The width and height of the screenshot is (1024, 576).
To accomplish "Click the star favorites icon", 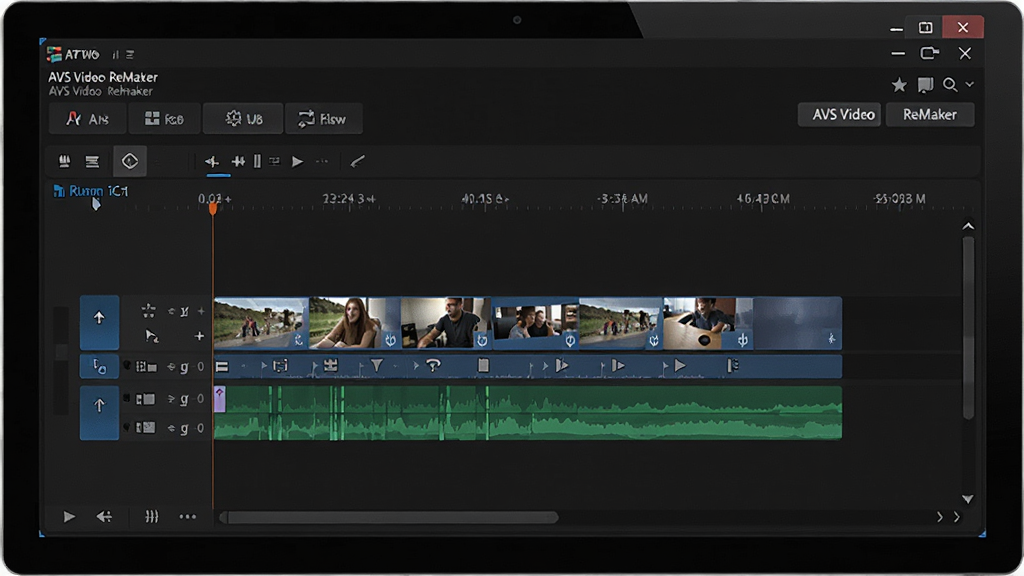I will pyautogui.click(x=899, y=84).
